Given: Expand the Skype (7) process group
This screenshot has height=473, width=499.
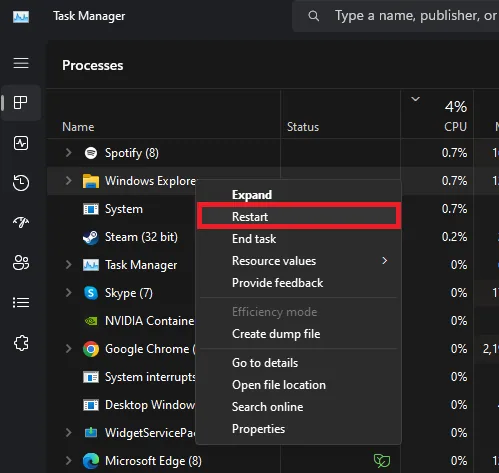Looking at the screenshot, I should (x=68, y=293).
